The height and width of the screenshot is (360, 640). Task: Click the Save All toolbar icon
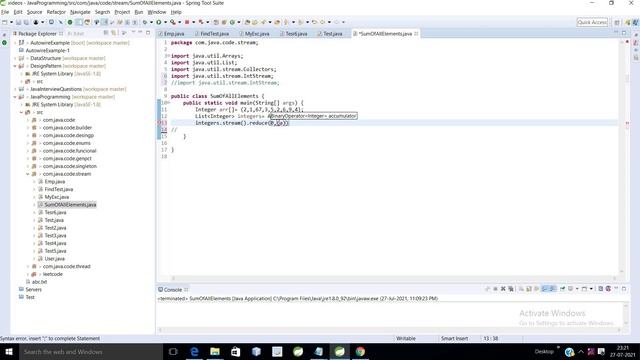pyautogui.click(x=26, y=22)
